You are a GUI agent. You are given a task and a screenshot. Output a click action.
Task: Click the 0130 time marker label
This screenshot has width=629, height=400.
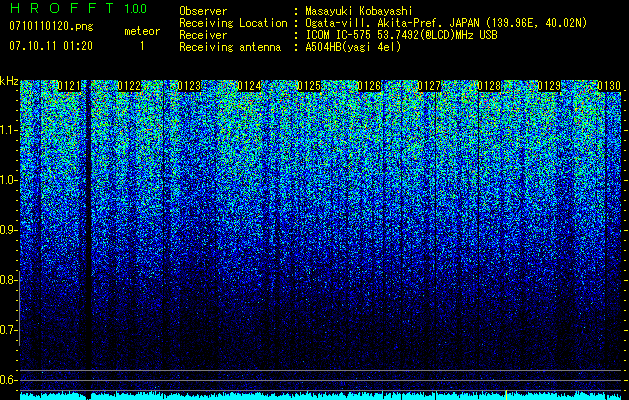click(x=609, y=86)
